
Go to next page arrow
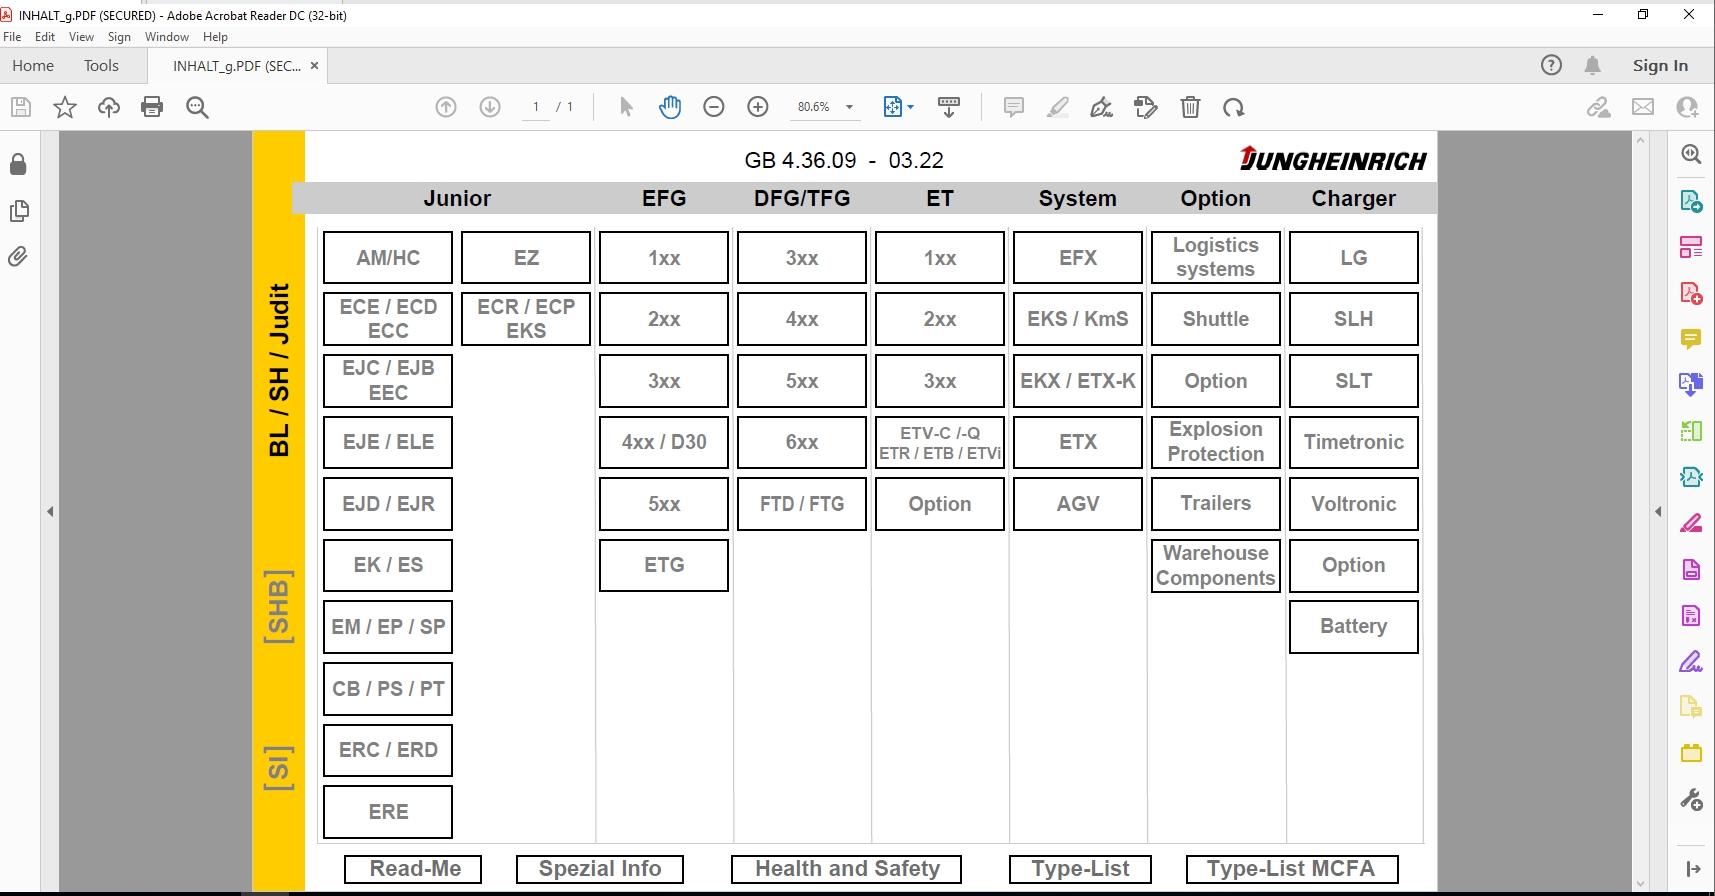click(x=490, y=107)
